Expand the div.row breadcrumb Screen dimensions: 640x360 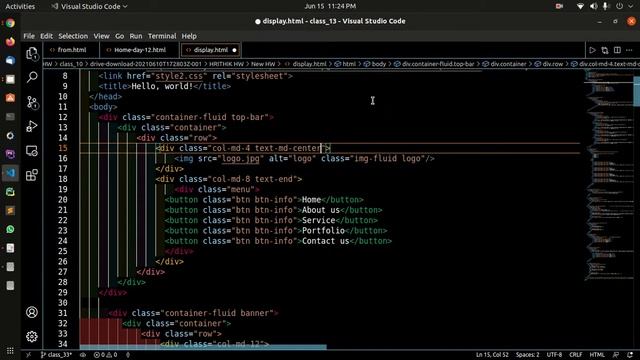(549, 64)
